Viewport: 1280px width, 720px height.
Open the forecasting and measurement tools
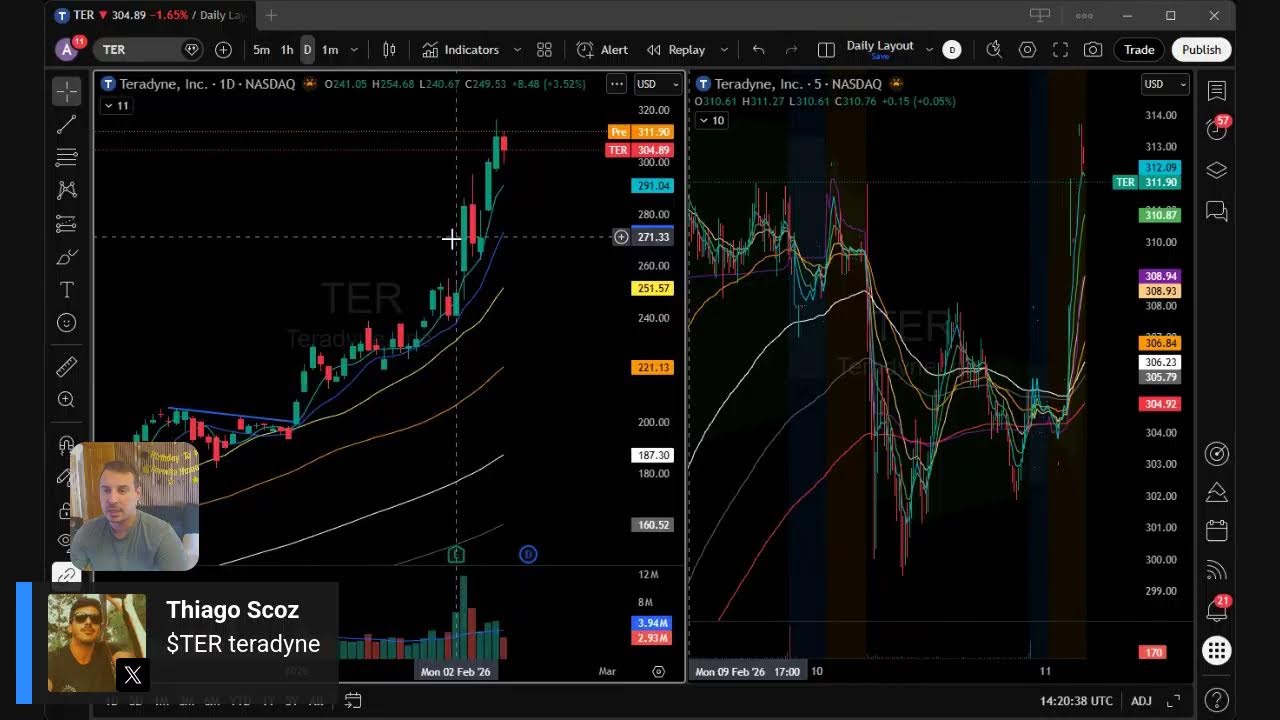67,223
